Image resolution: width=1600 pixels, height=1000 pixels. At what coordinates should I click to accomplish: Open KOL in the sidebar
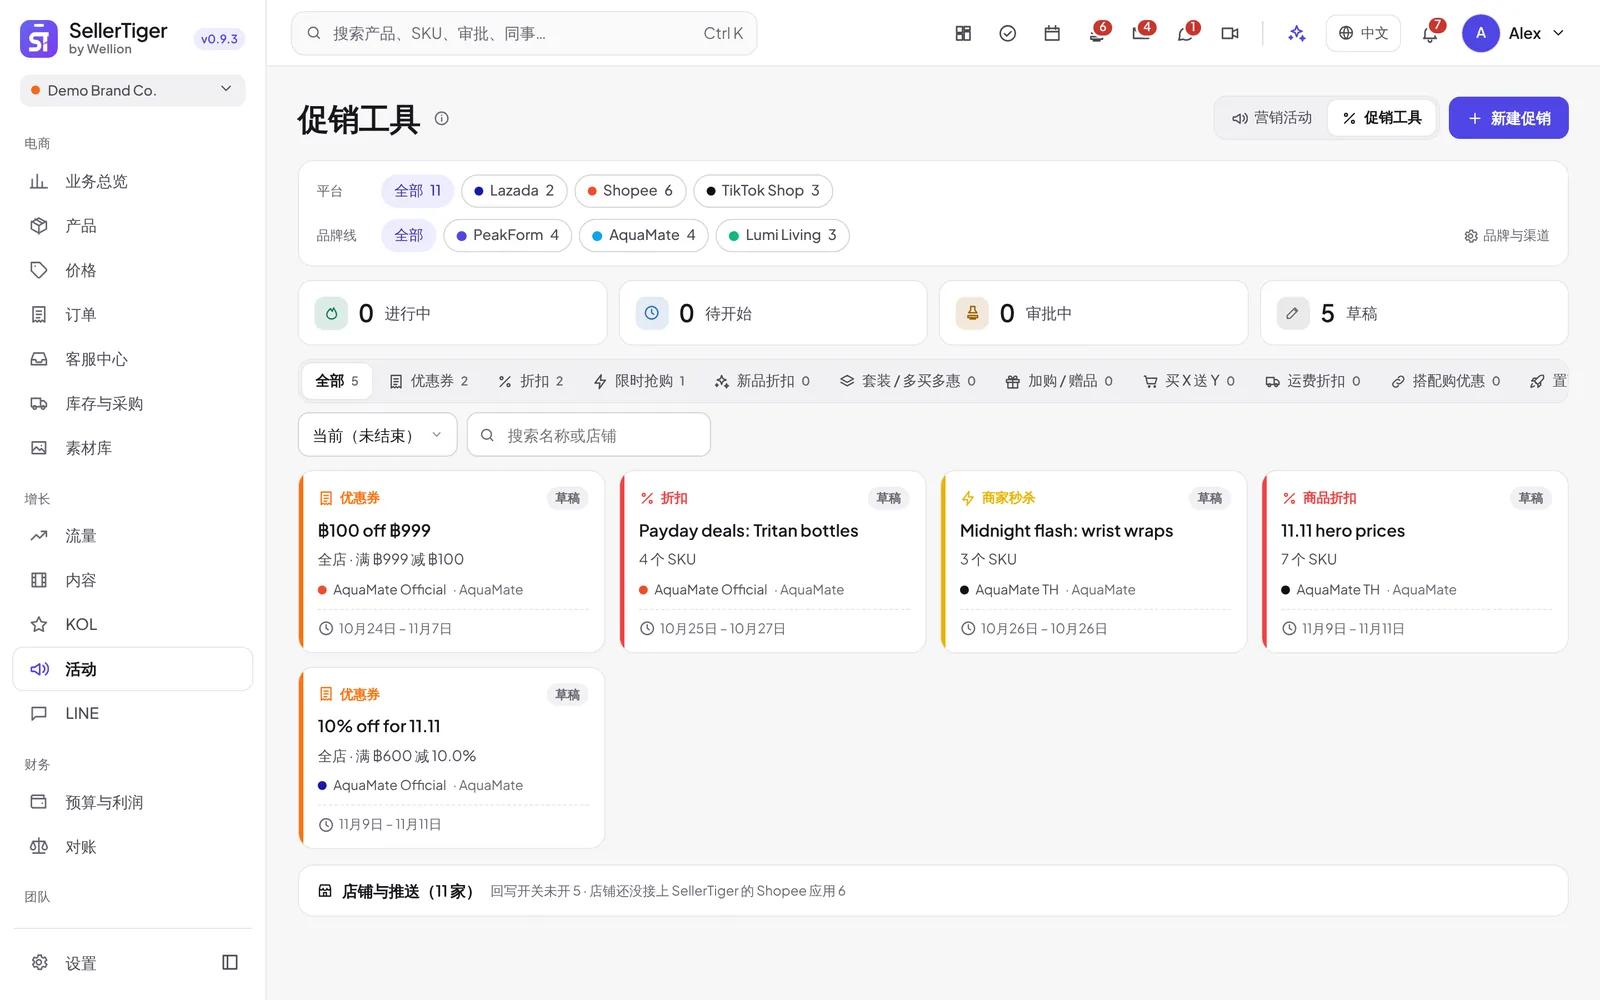coord(132,624)
